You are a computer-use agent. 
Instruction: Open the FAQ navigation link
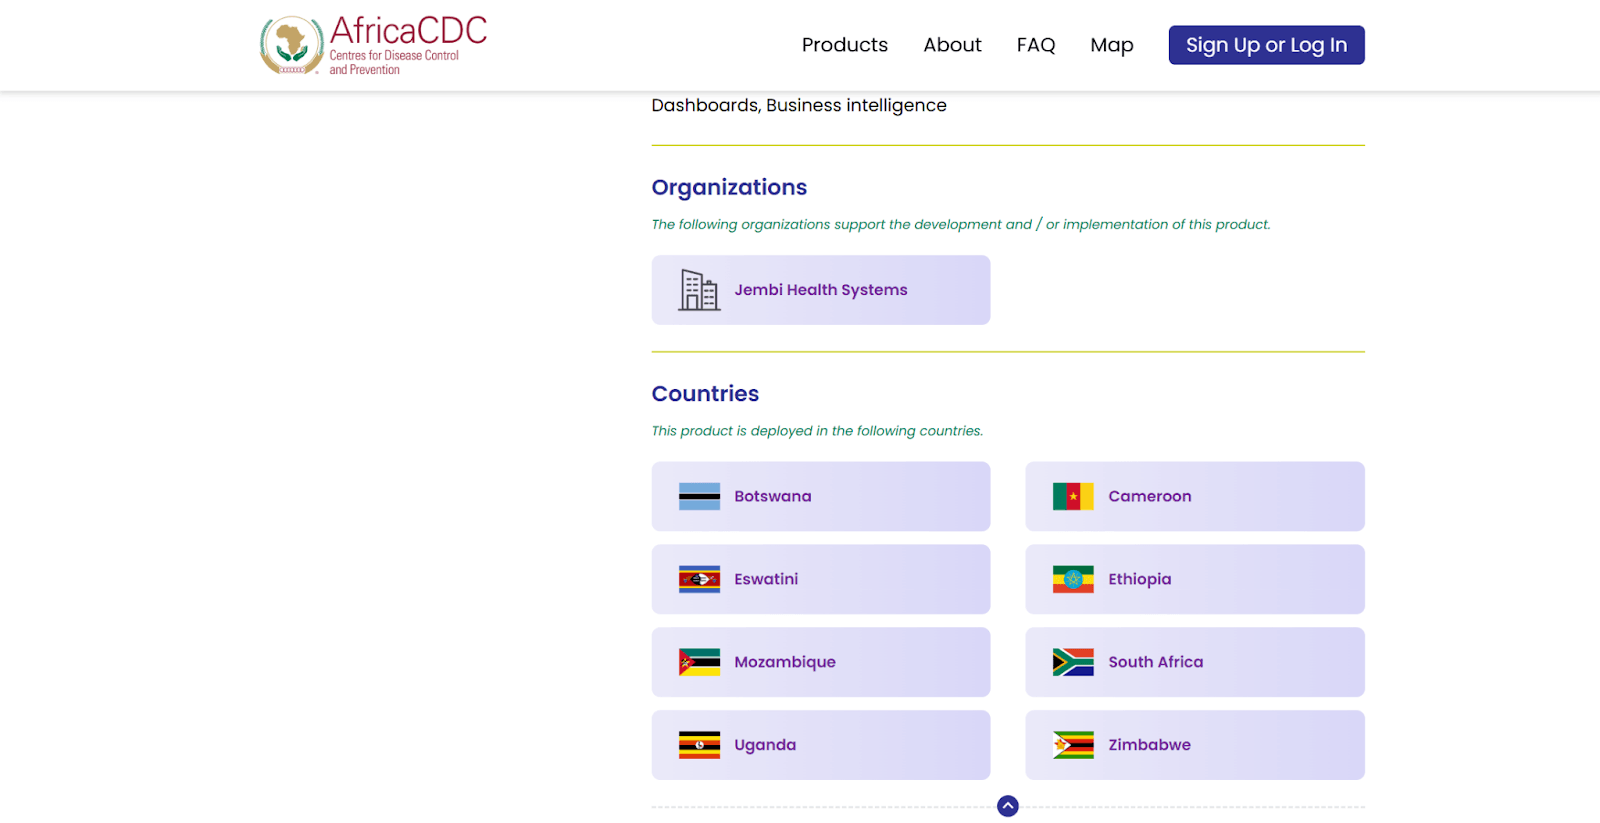[1036, 45]
